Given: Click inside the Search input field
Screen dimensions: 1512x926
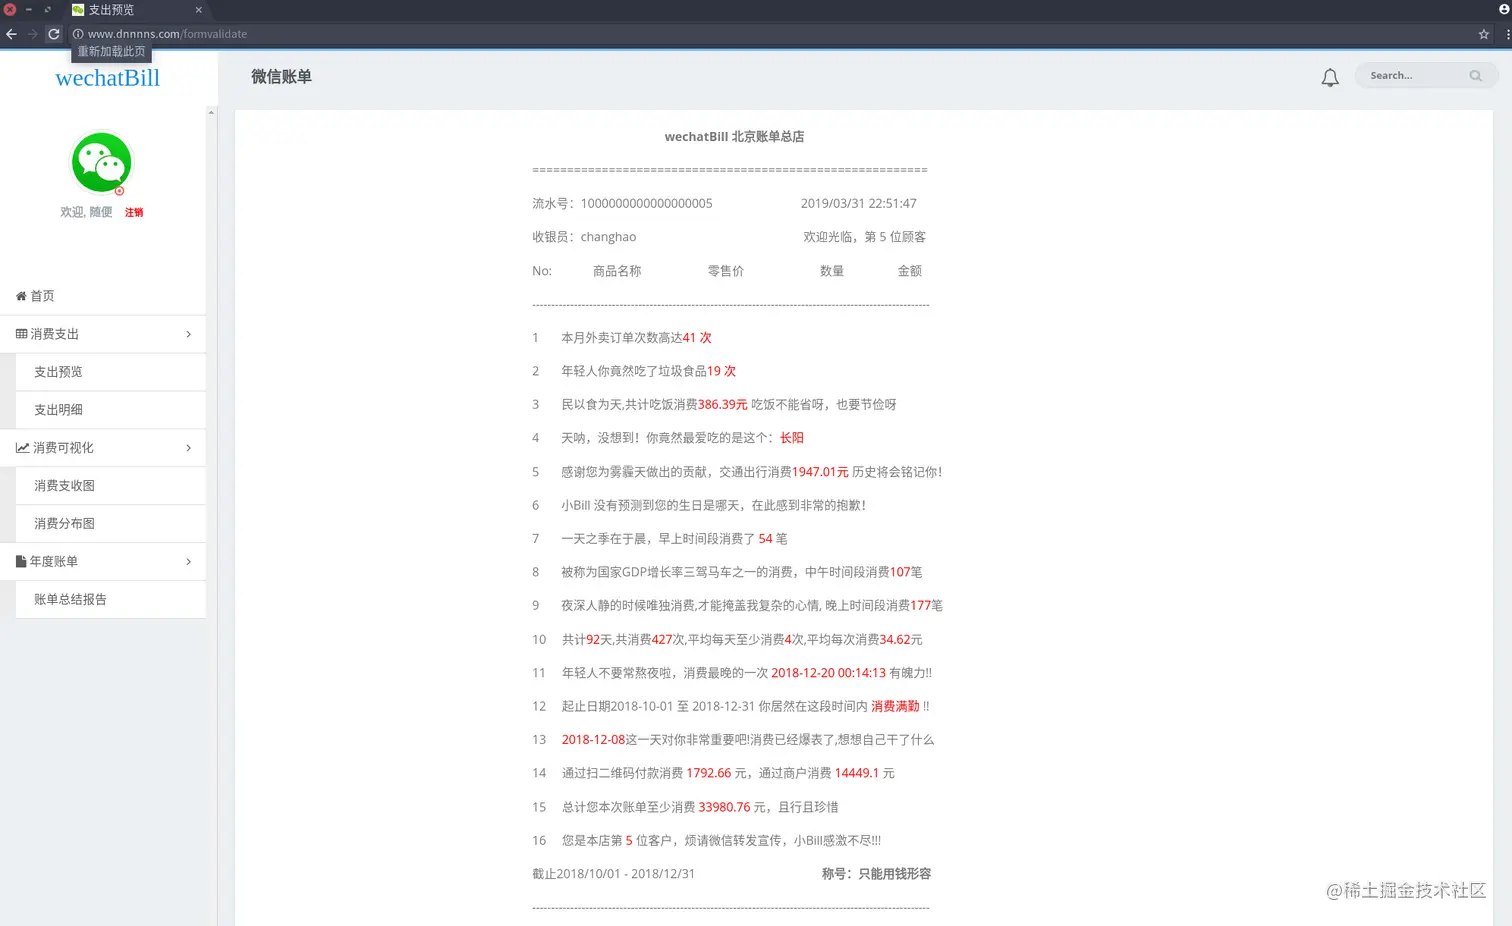Looking at the screenshot, I should click(x=1410, y=75).
